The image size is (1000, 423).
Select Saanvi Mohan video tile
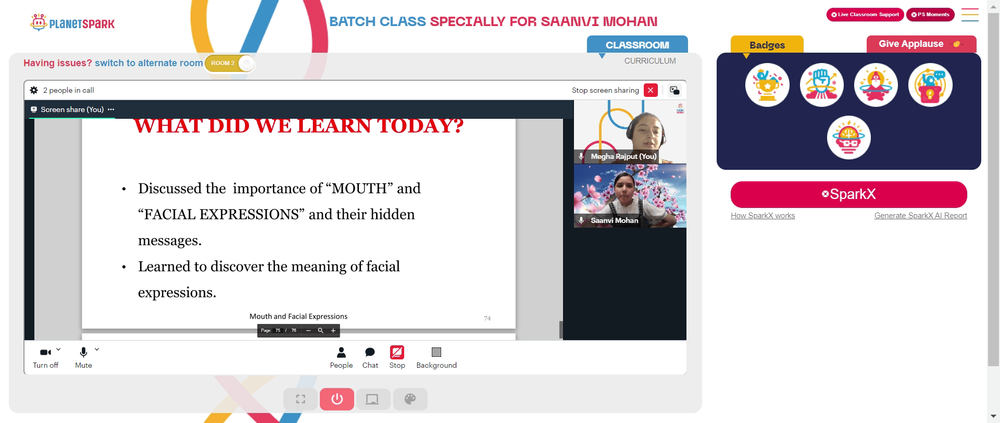[x=630, y=196]
